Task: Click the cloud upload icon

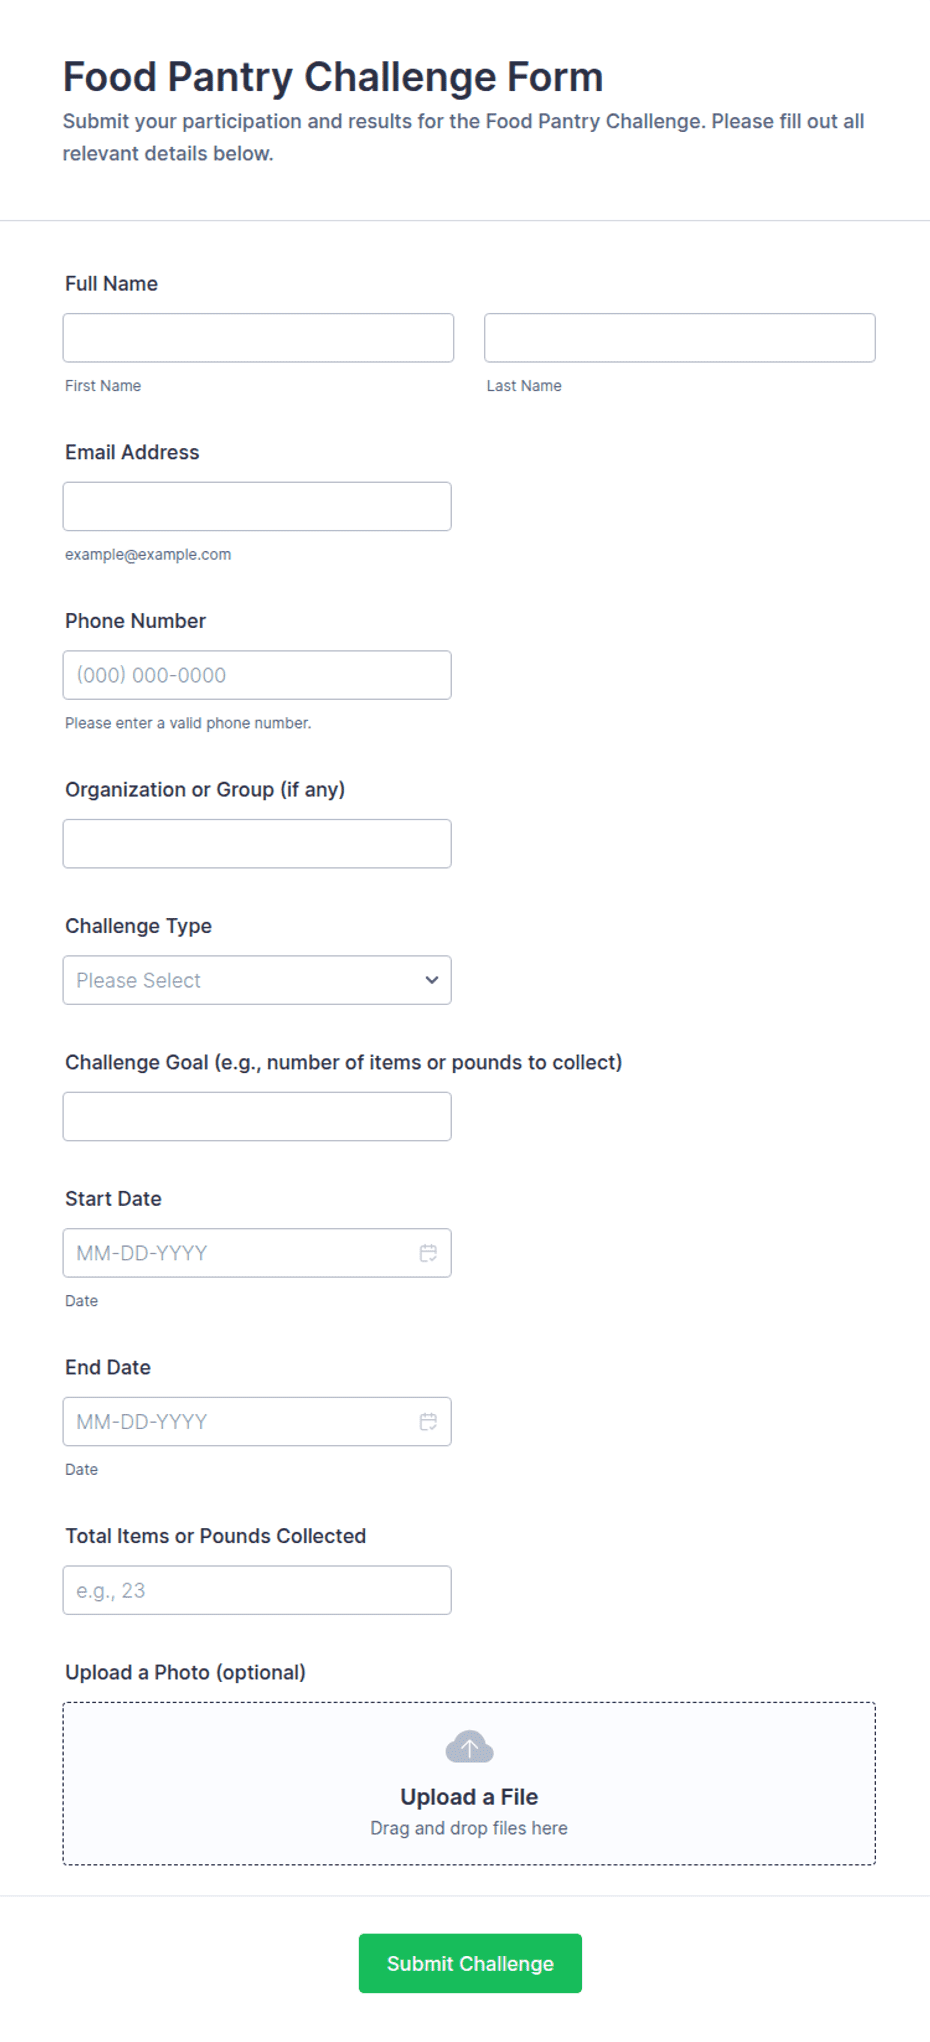Action: coord(469,1747)
